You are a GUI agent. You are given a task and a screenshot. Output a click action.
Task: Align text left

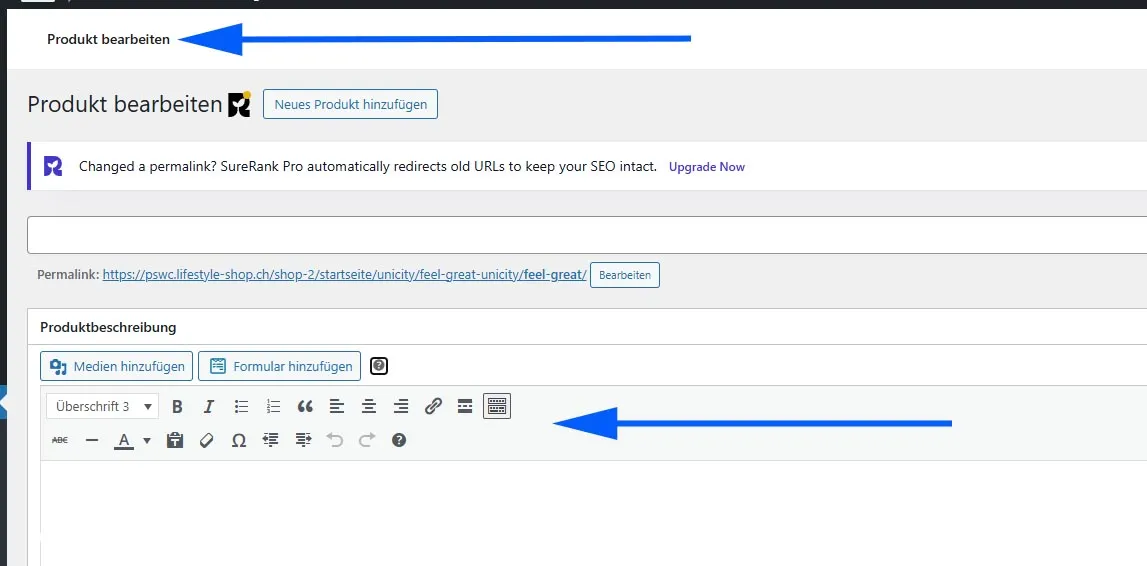(x=337, y=407)
